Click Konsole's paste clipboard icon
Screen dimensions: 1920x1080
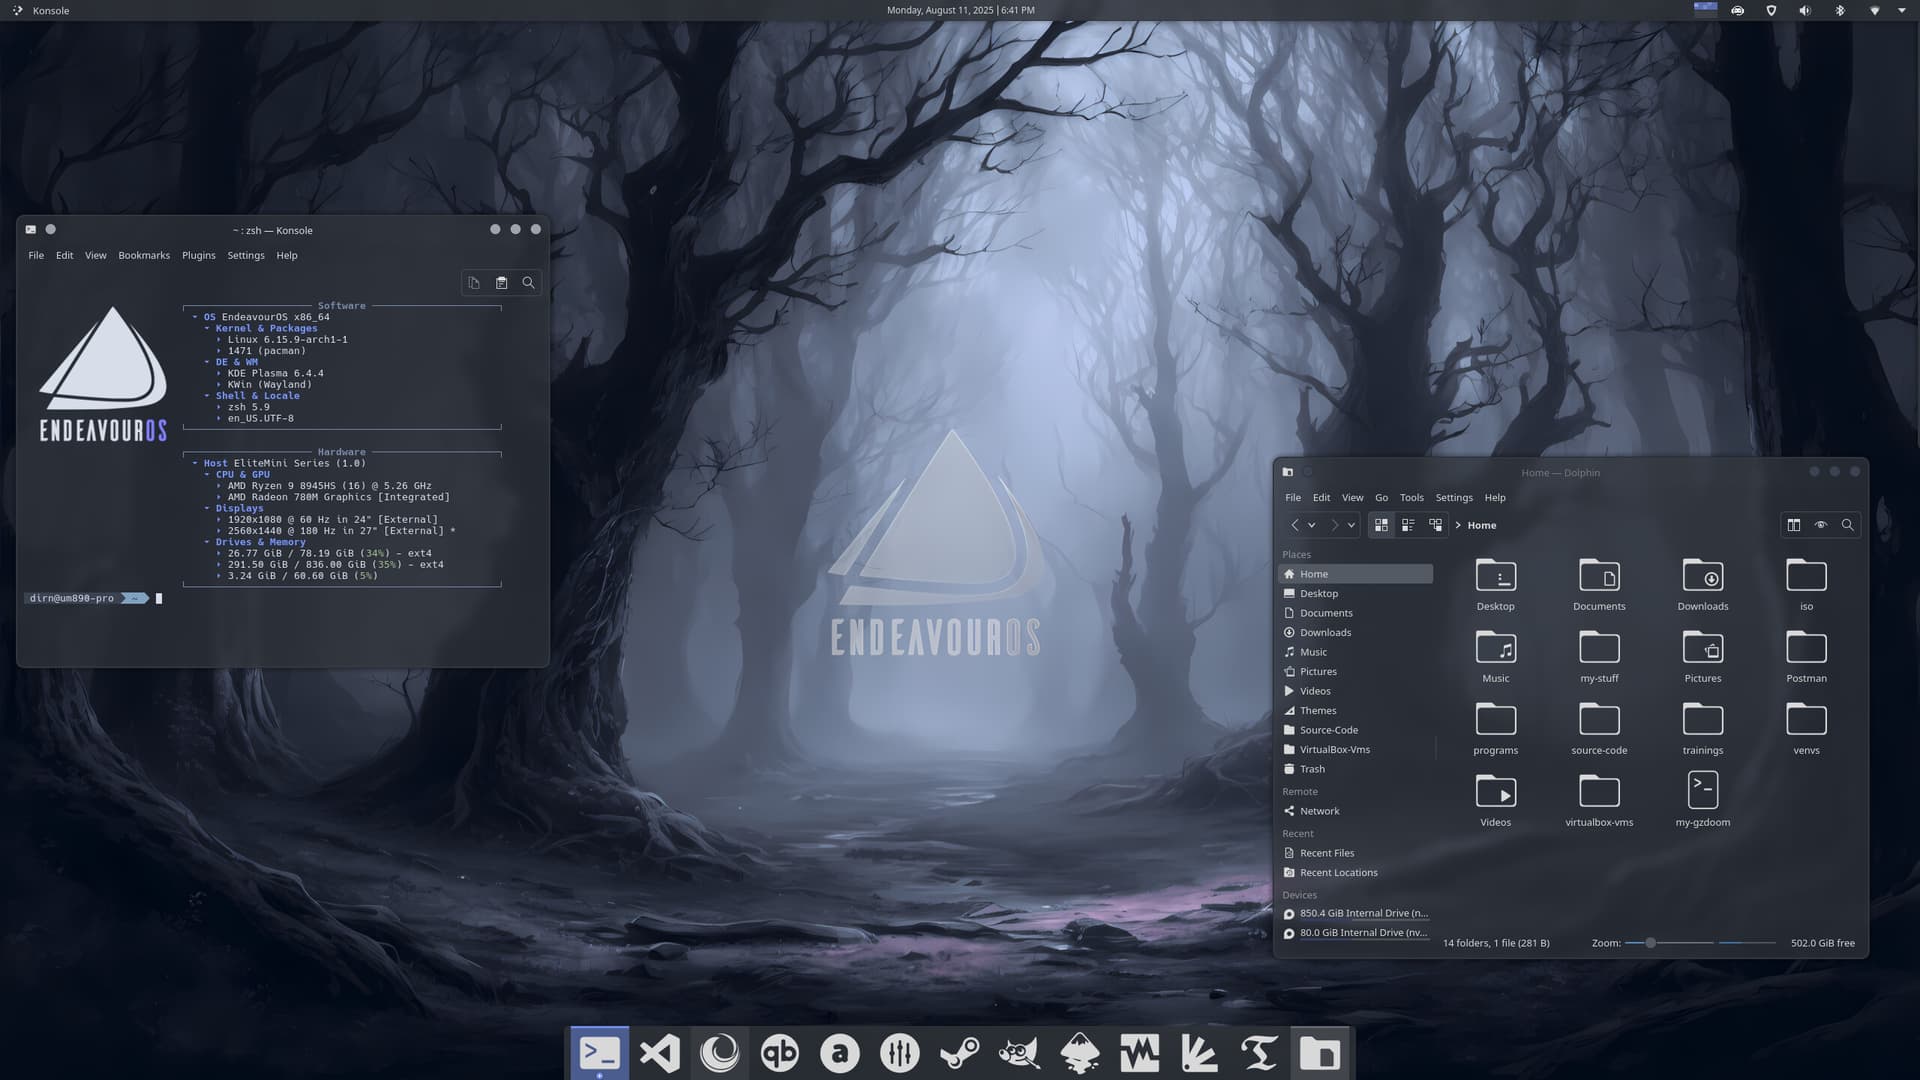[x=501, y=283]
